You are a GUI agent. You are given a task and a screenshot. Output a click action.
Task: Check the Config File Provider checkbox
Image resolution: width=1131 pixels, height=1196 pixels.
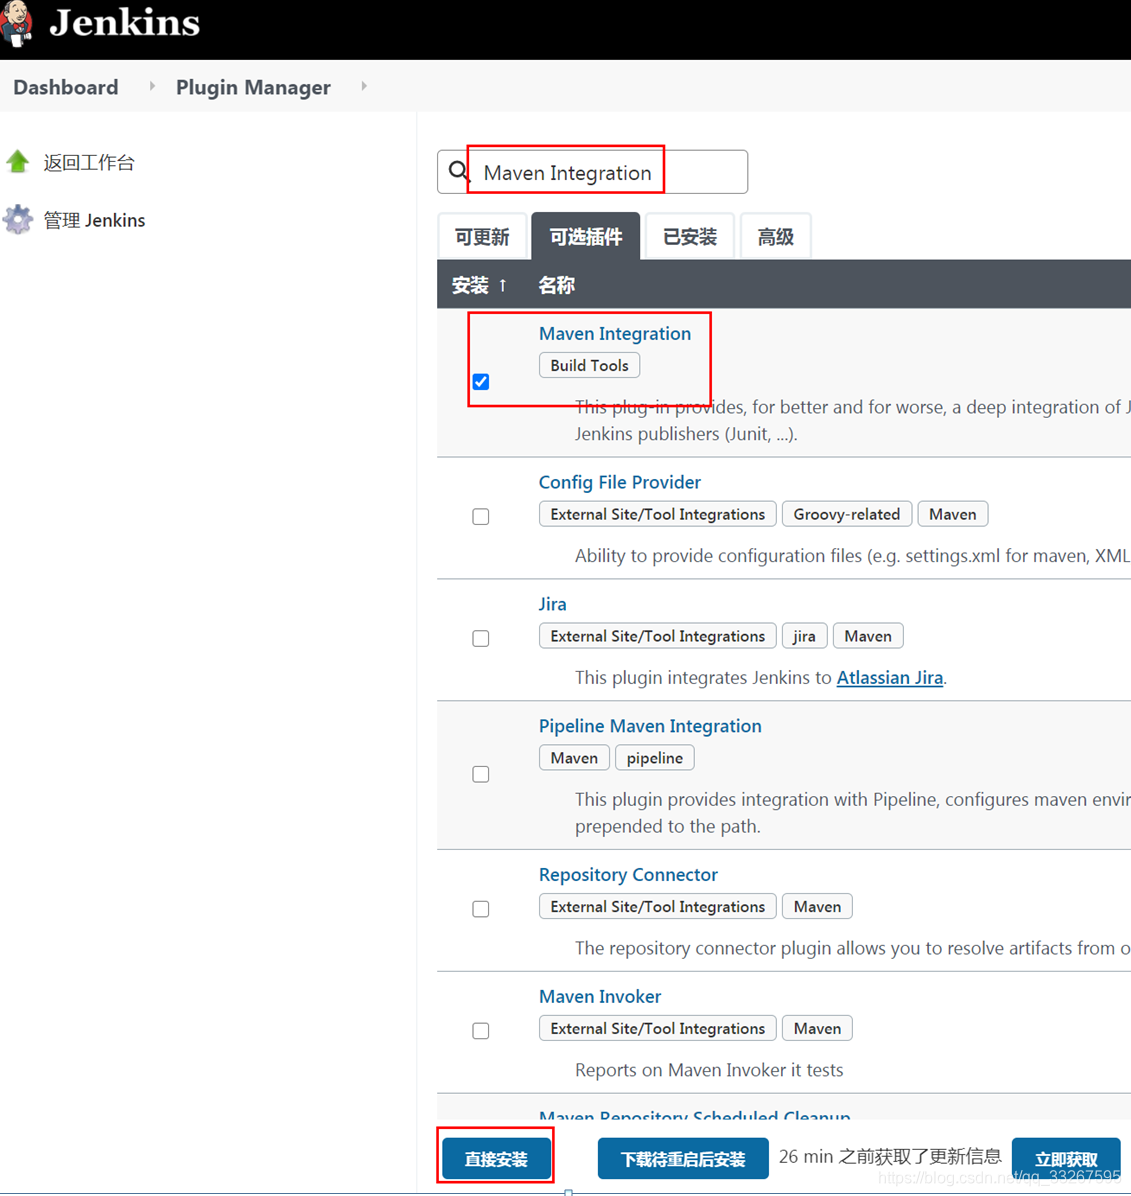click(x=480, y=516)
